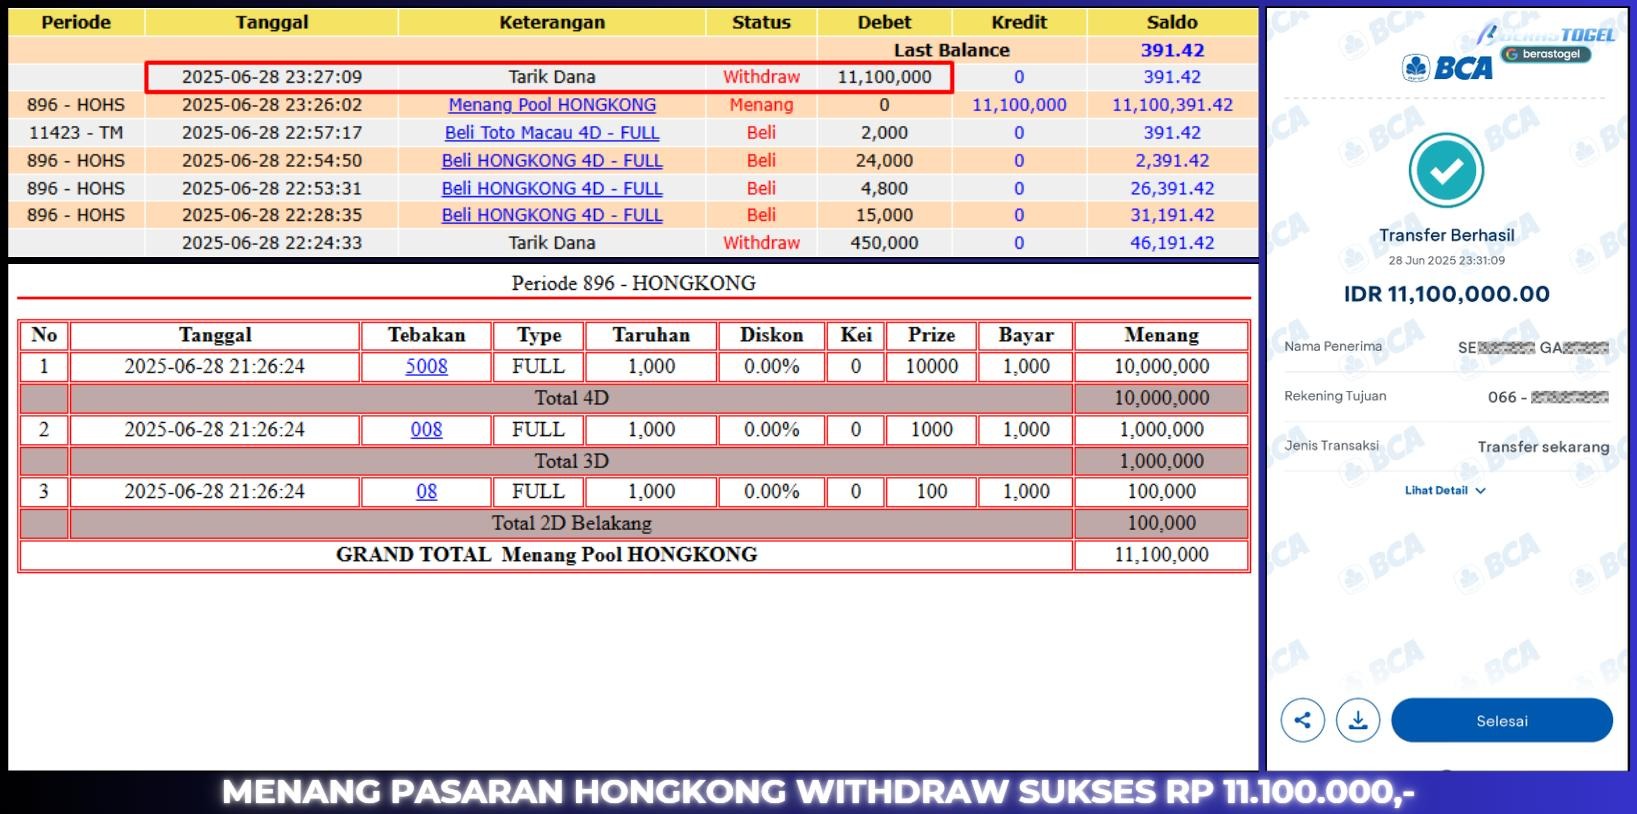
Task: Click the Menang status cell
Action: pos(761,104)
